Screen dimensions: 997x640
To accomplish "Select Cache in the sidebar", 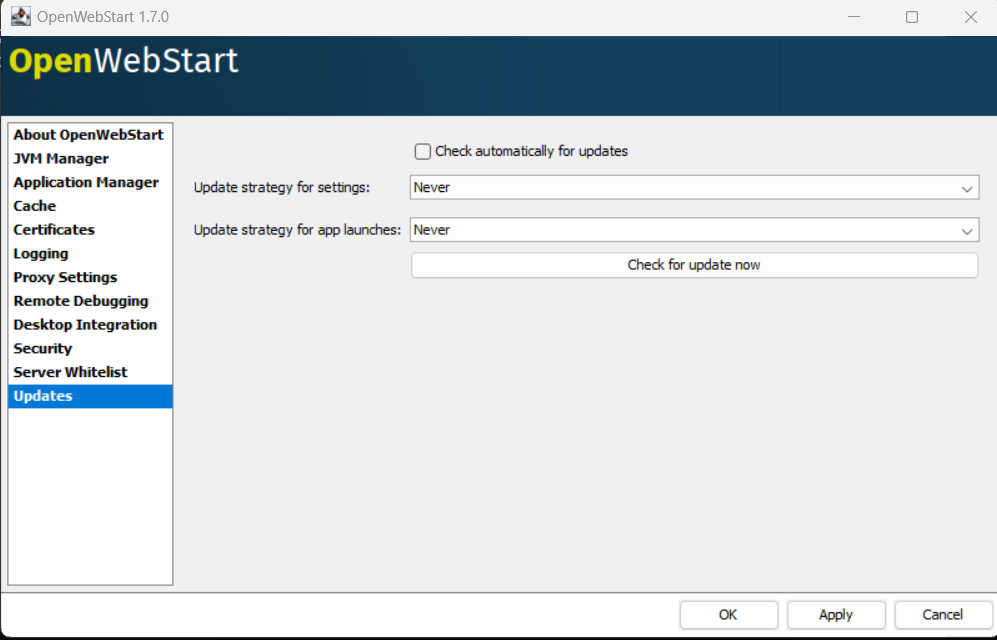I will coord(90,206).
